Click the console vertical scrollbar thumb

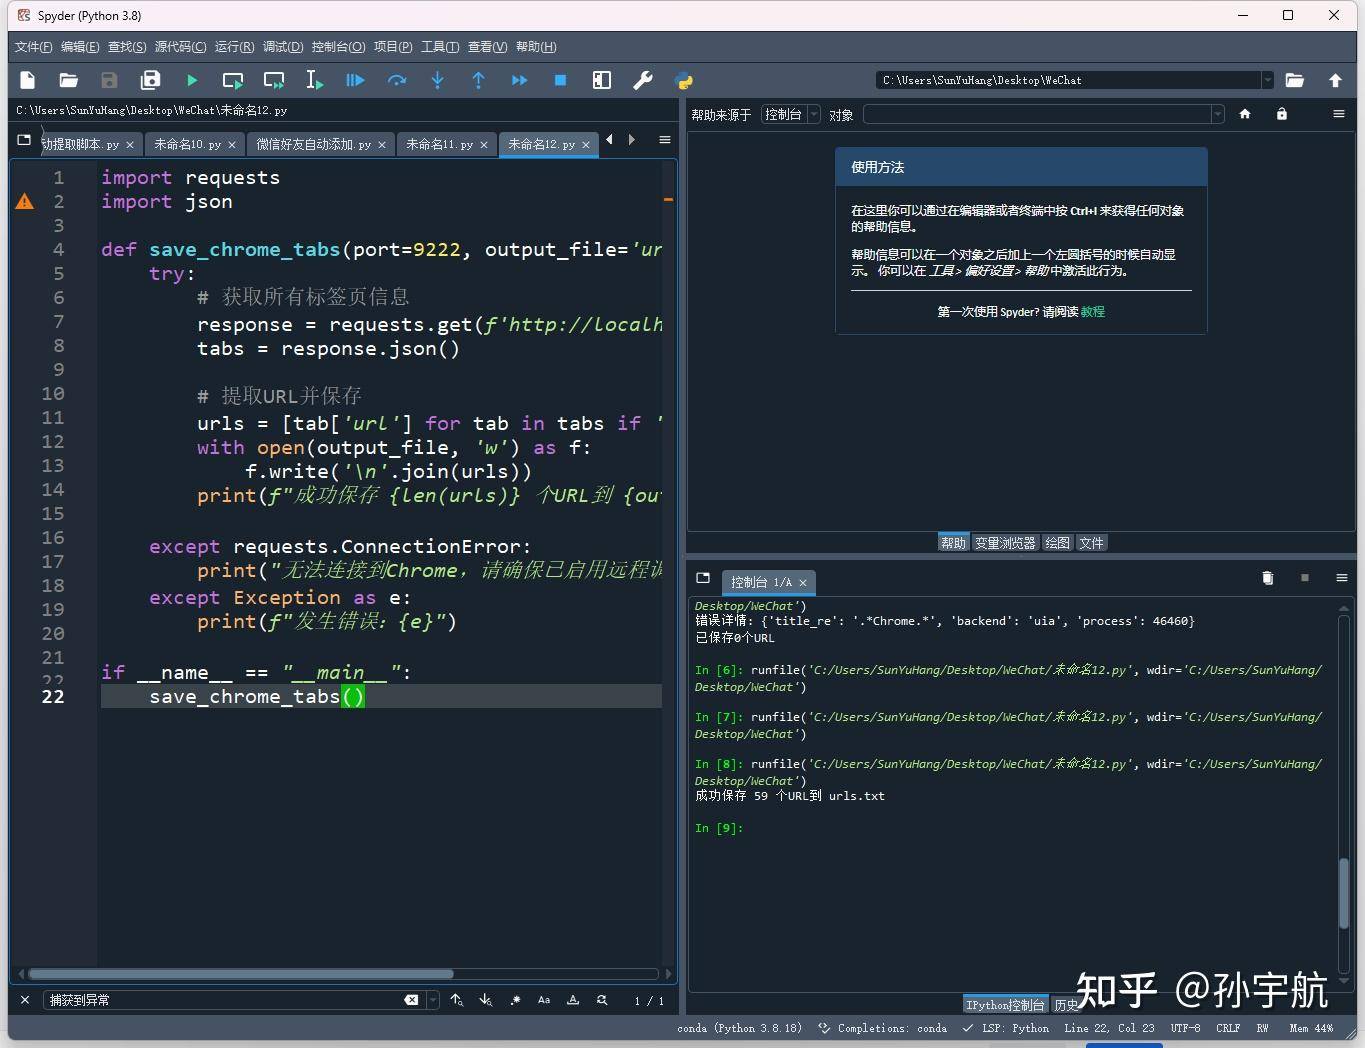point(1345,893)
